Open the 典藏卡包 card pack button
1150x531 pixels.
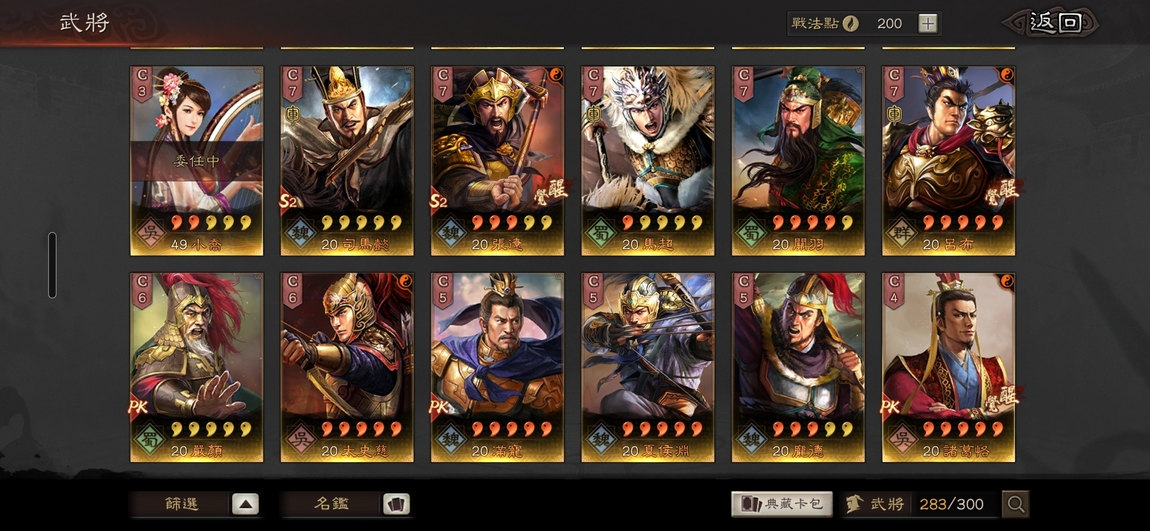tap(782, 504)
